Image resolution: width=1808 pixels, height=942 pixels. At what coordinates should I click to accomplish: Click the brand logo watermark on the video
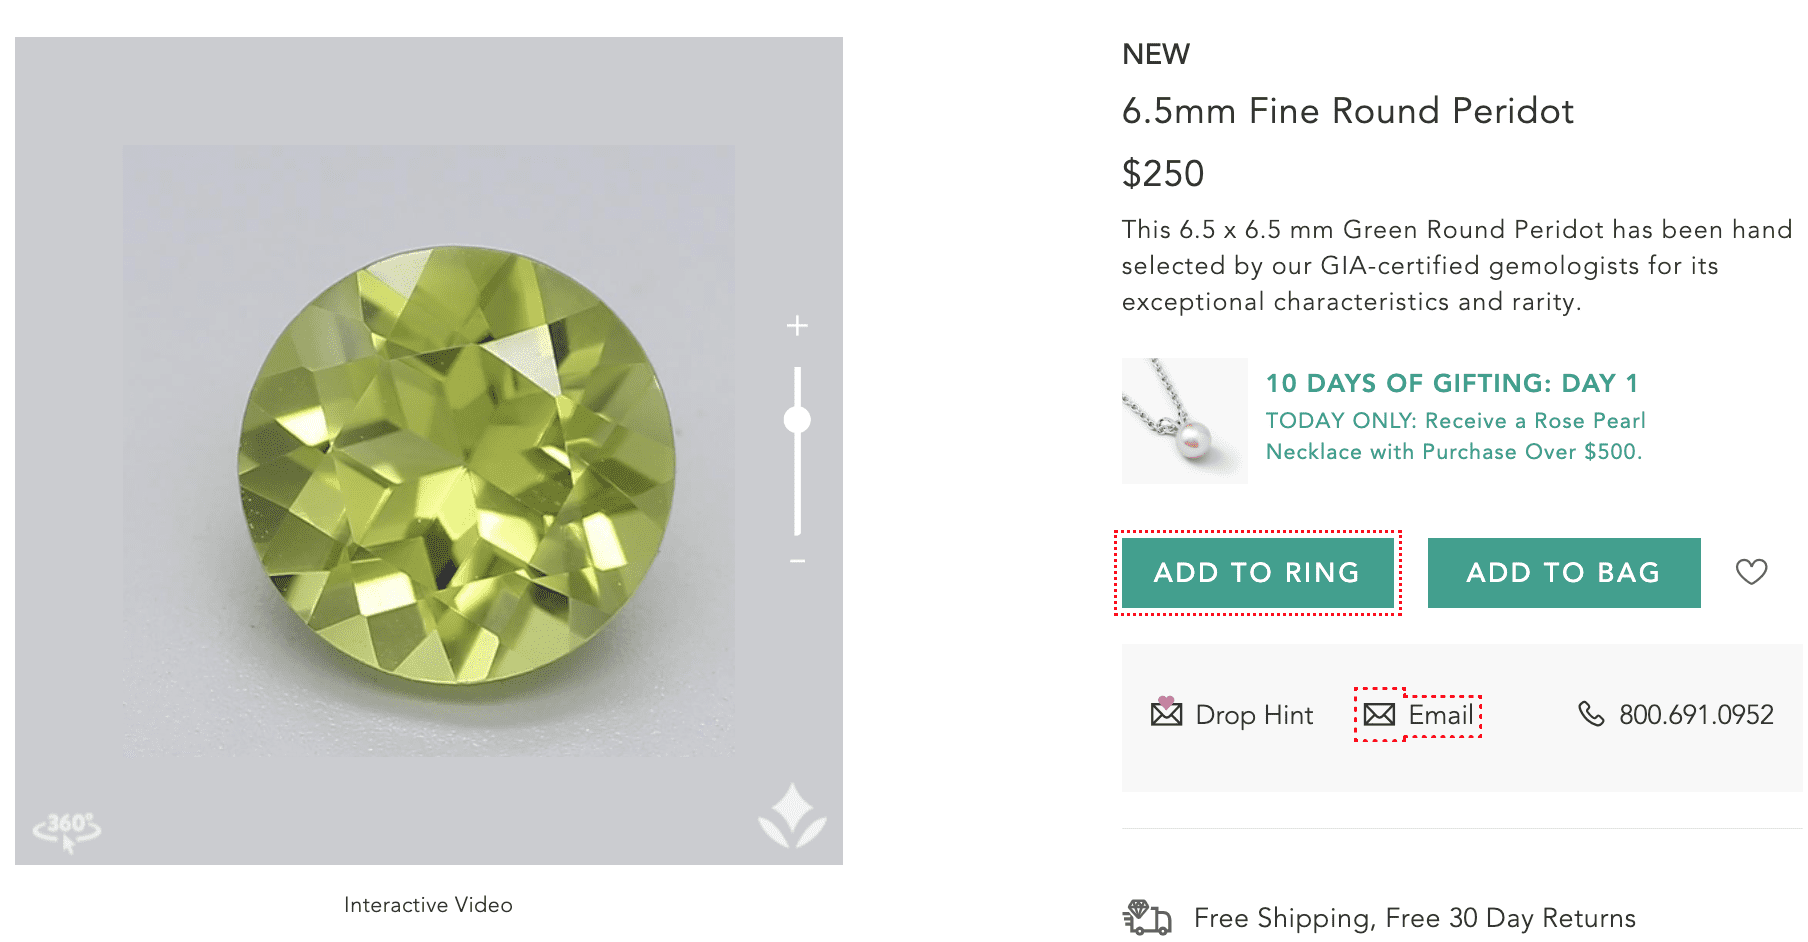792,816
